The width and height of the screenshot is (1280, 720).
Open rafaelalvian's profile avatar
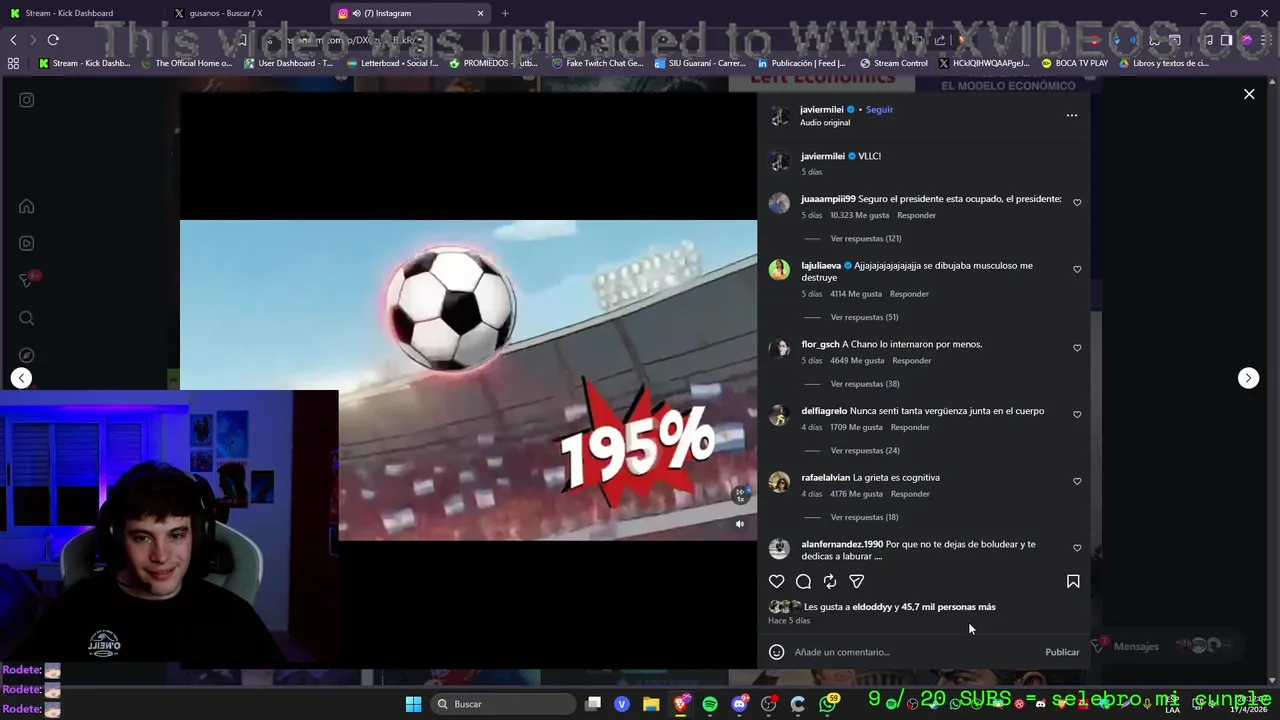(x=779, y=482)
